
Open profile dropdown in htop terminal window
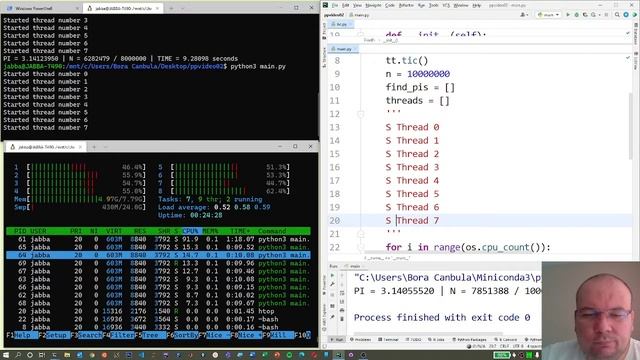click(105, 147)
